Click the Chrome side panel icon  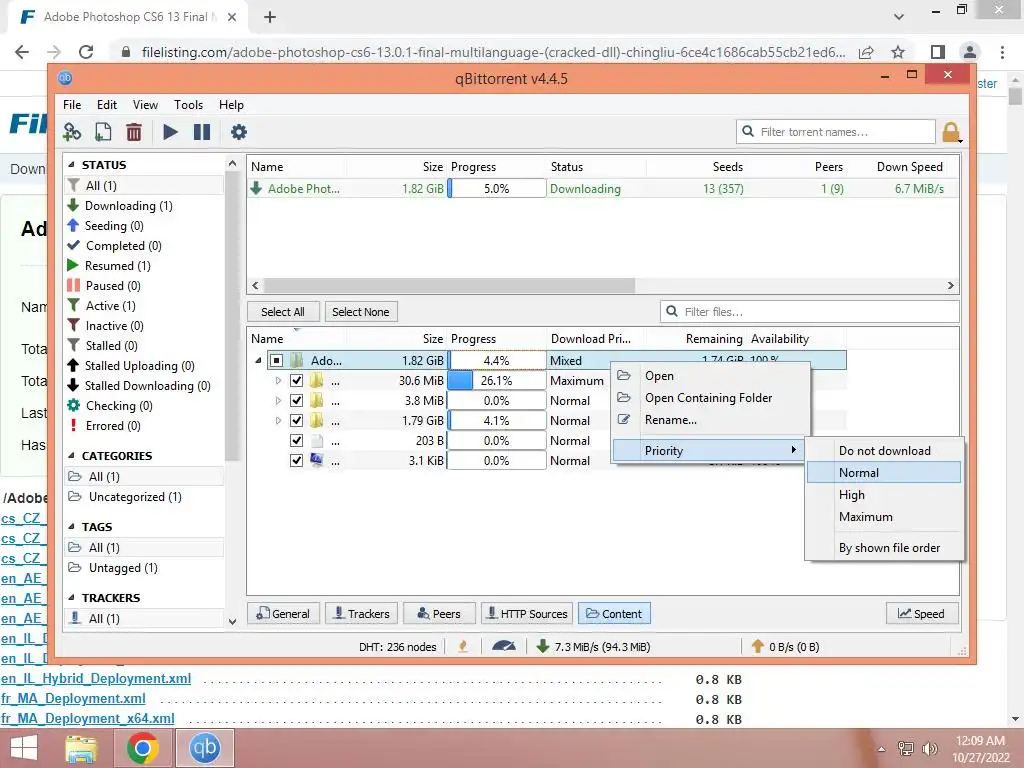pos(938,52)
